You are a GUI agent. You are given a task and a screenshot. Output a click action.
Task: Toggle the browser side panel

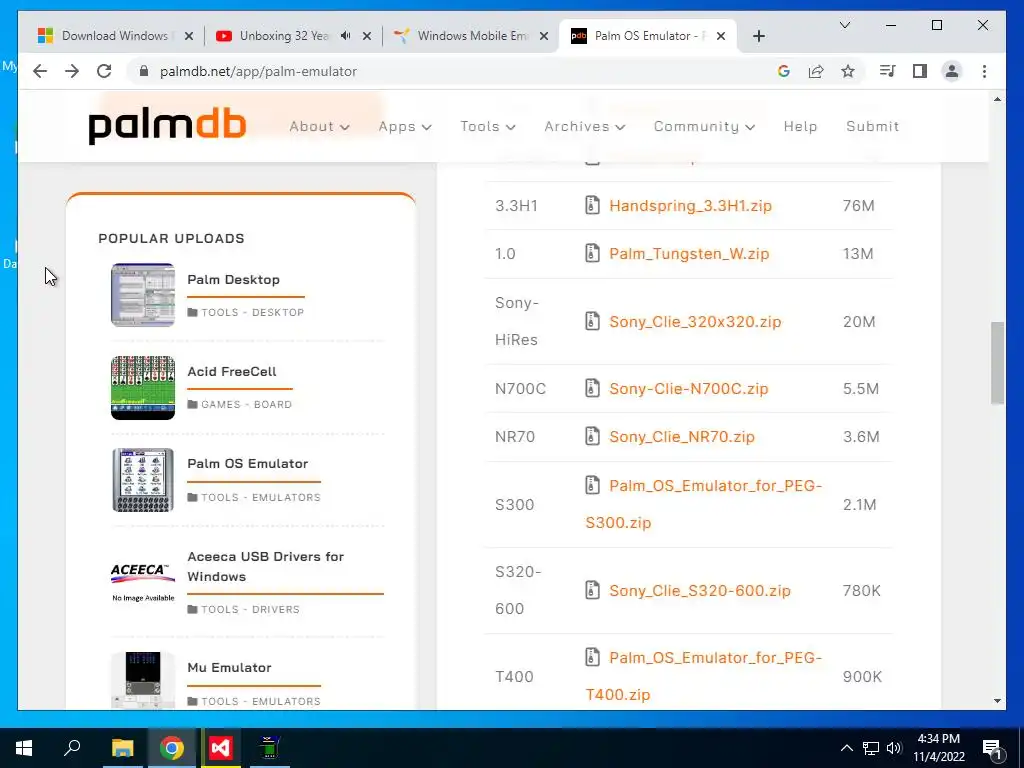point(920,71)
